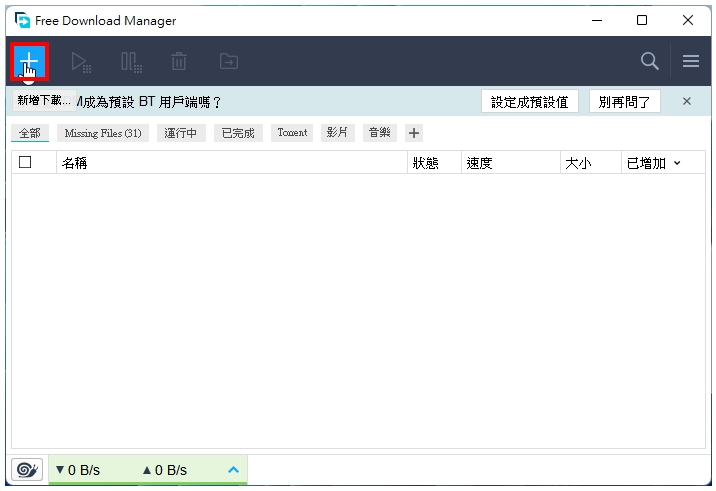This screenshot has height=491, width=716.
Task: Open the search magnifier icon
Action: pyautogui.click(x=649, y=61)
